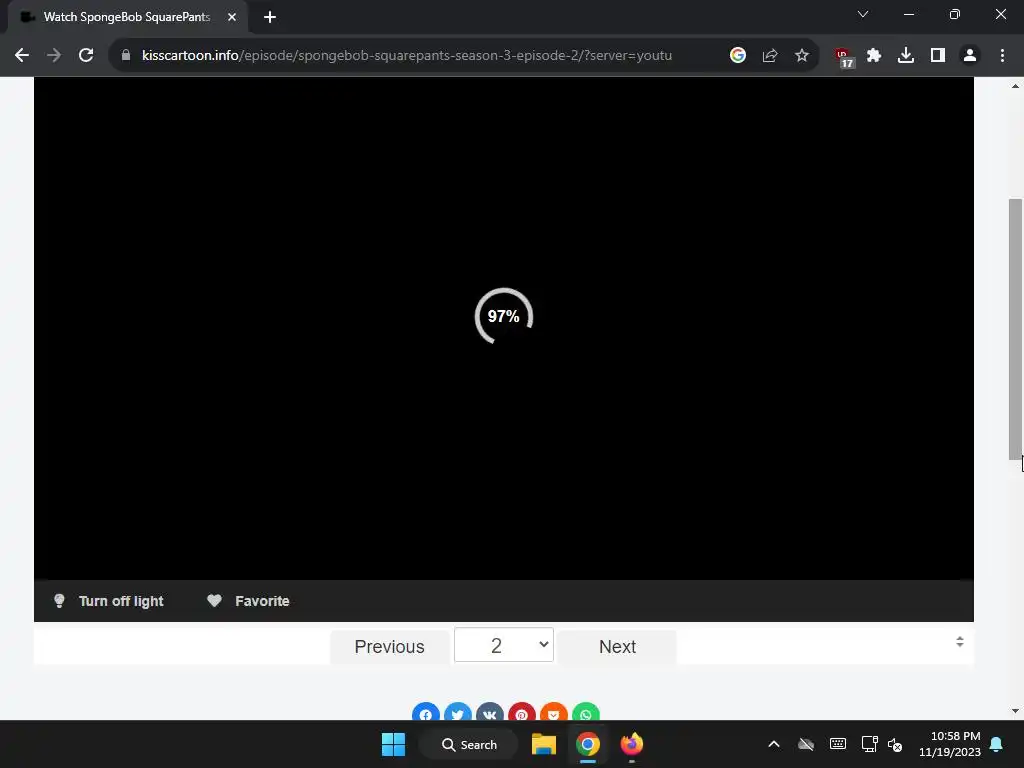
Task: Expand the tab search chevron
Action: coord(863,14)
